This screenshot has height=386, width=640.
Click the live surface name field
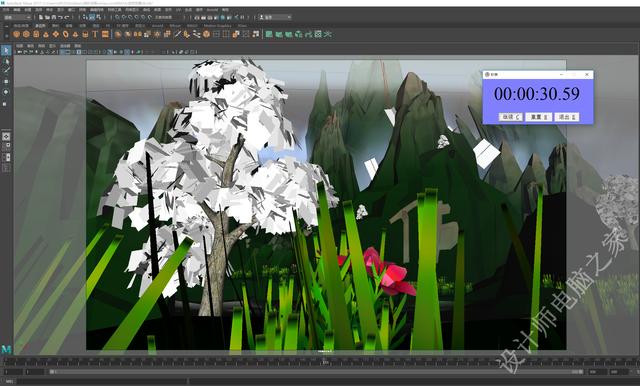tap(169, 17)
